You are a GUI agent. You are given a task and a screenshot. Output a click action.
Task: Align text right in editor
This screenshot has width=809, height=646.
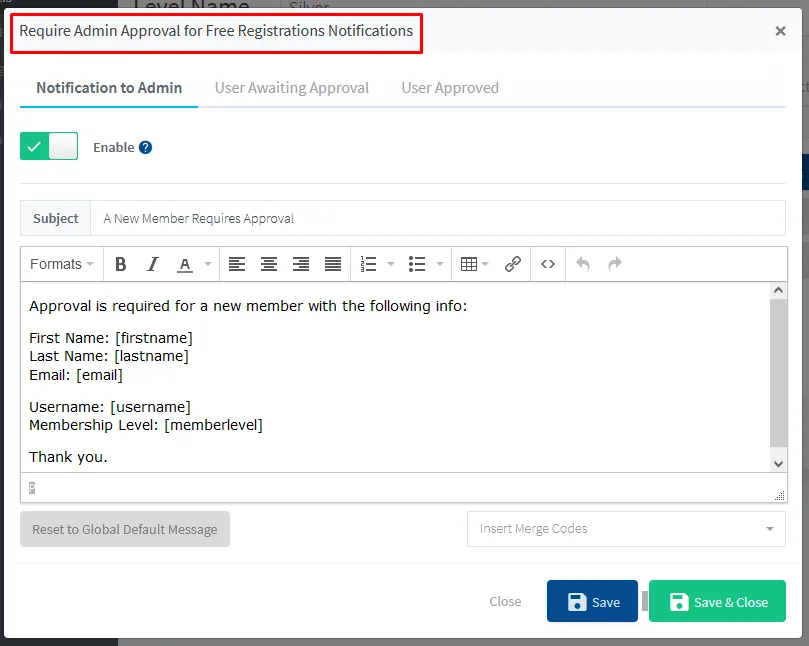[x=301, y=264]
